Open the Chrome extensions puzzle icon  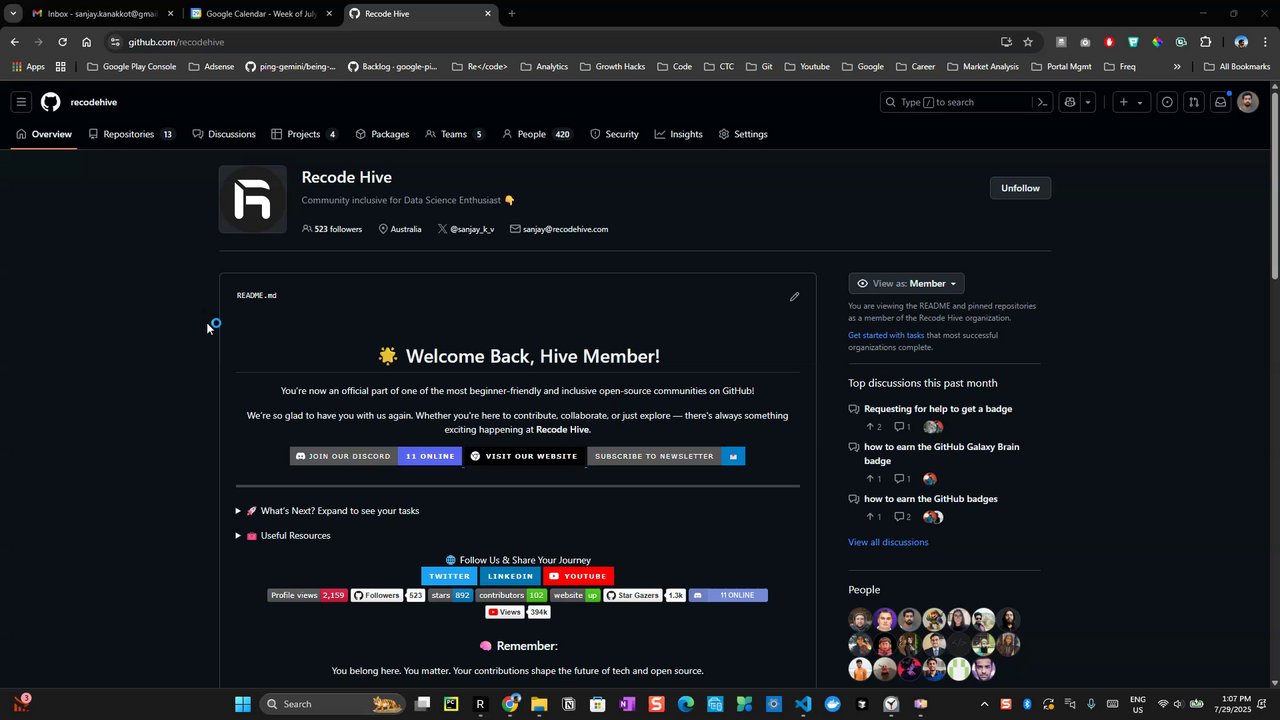click(x=1205, y=42)
